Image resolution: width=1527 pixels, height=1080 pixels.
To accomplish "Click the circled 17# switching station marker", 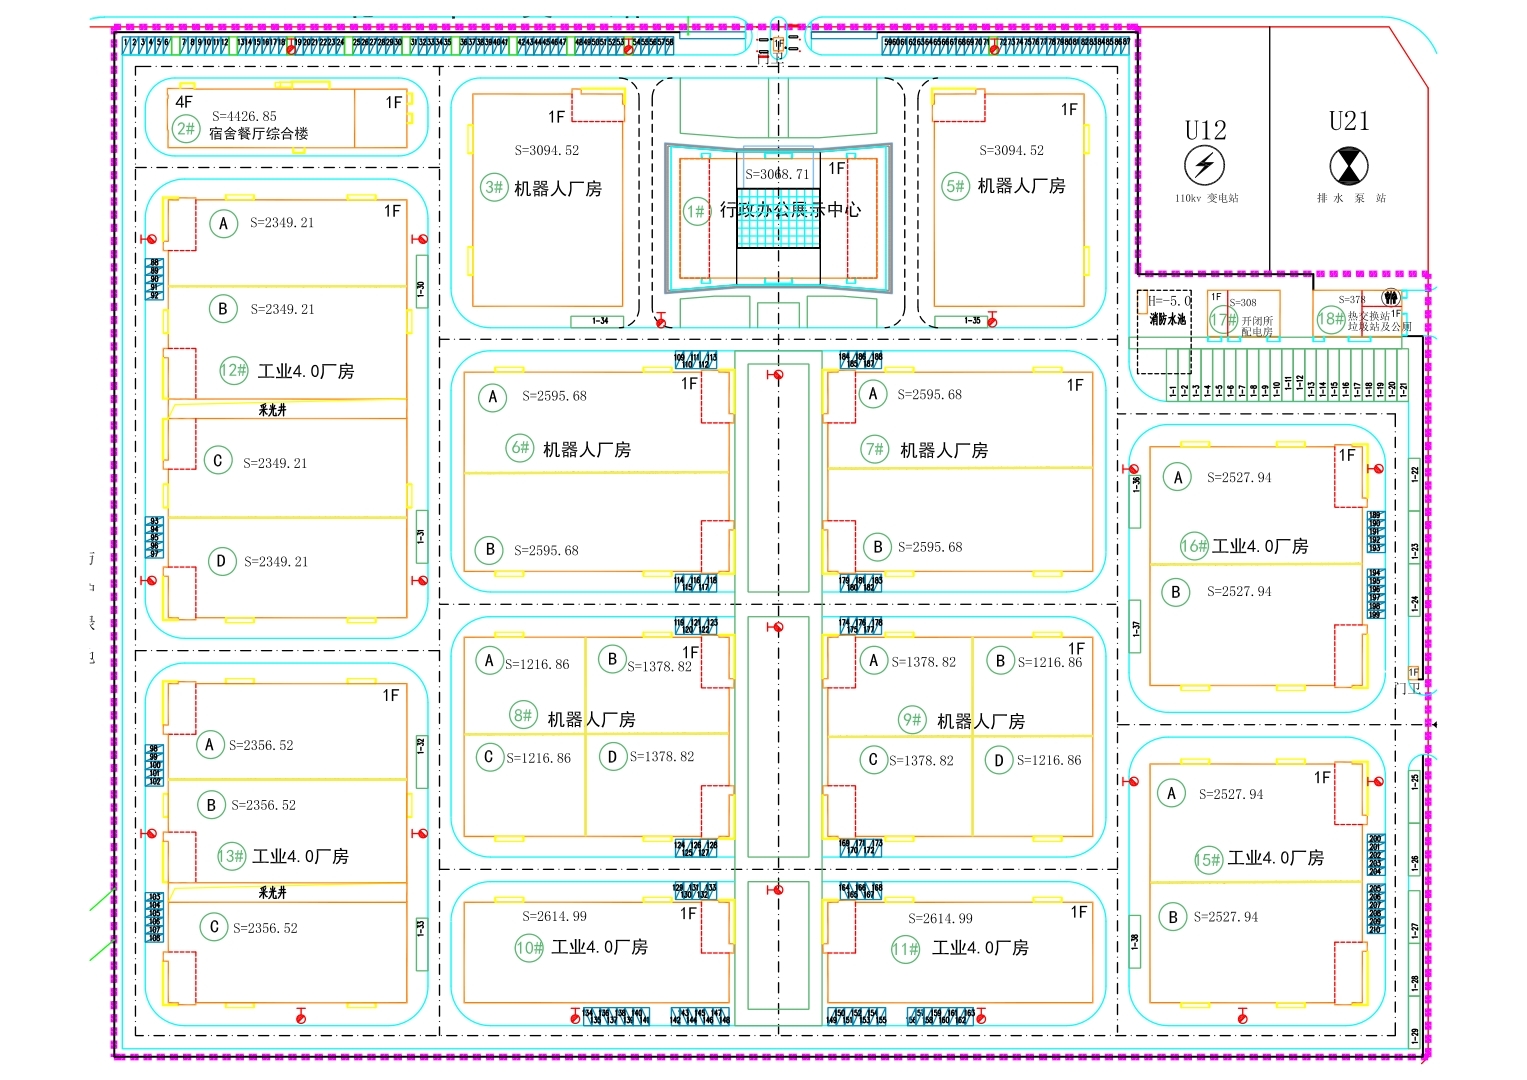I will 1223,320.
